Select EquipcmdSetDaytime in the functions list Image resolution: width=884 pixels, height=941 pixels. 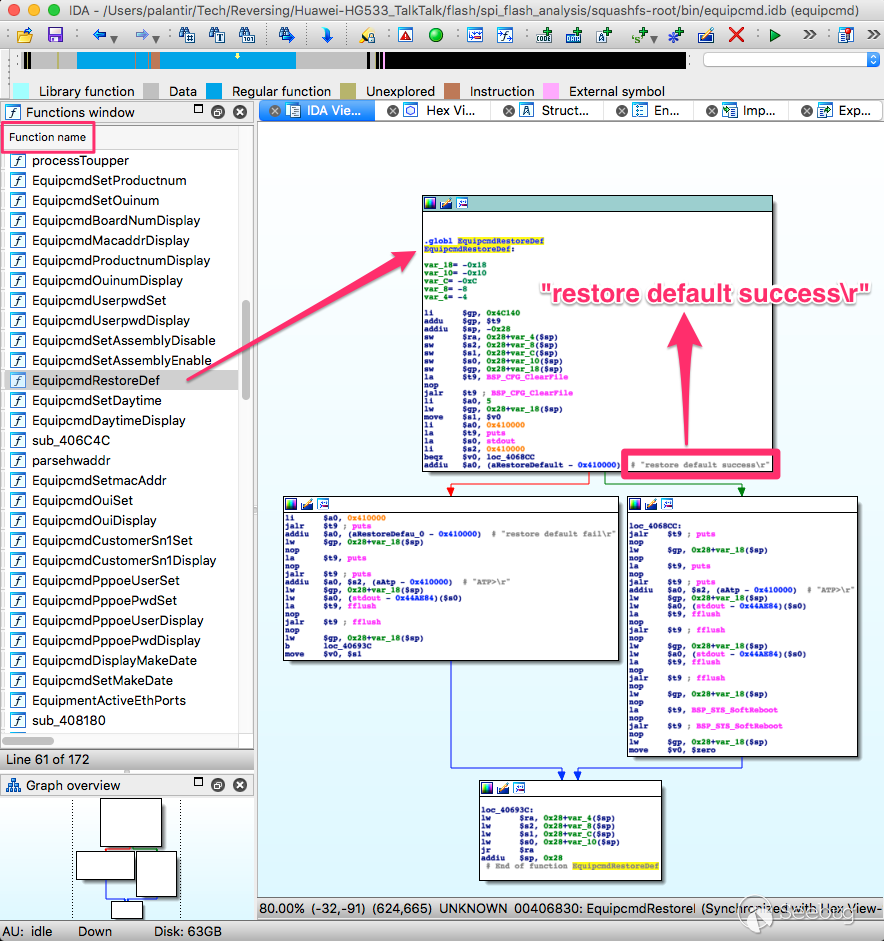pos(96,400)
